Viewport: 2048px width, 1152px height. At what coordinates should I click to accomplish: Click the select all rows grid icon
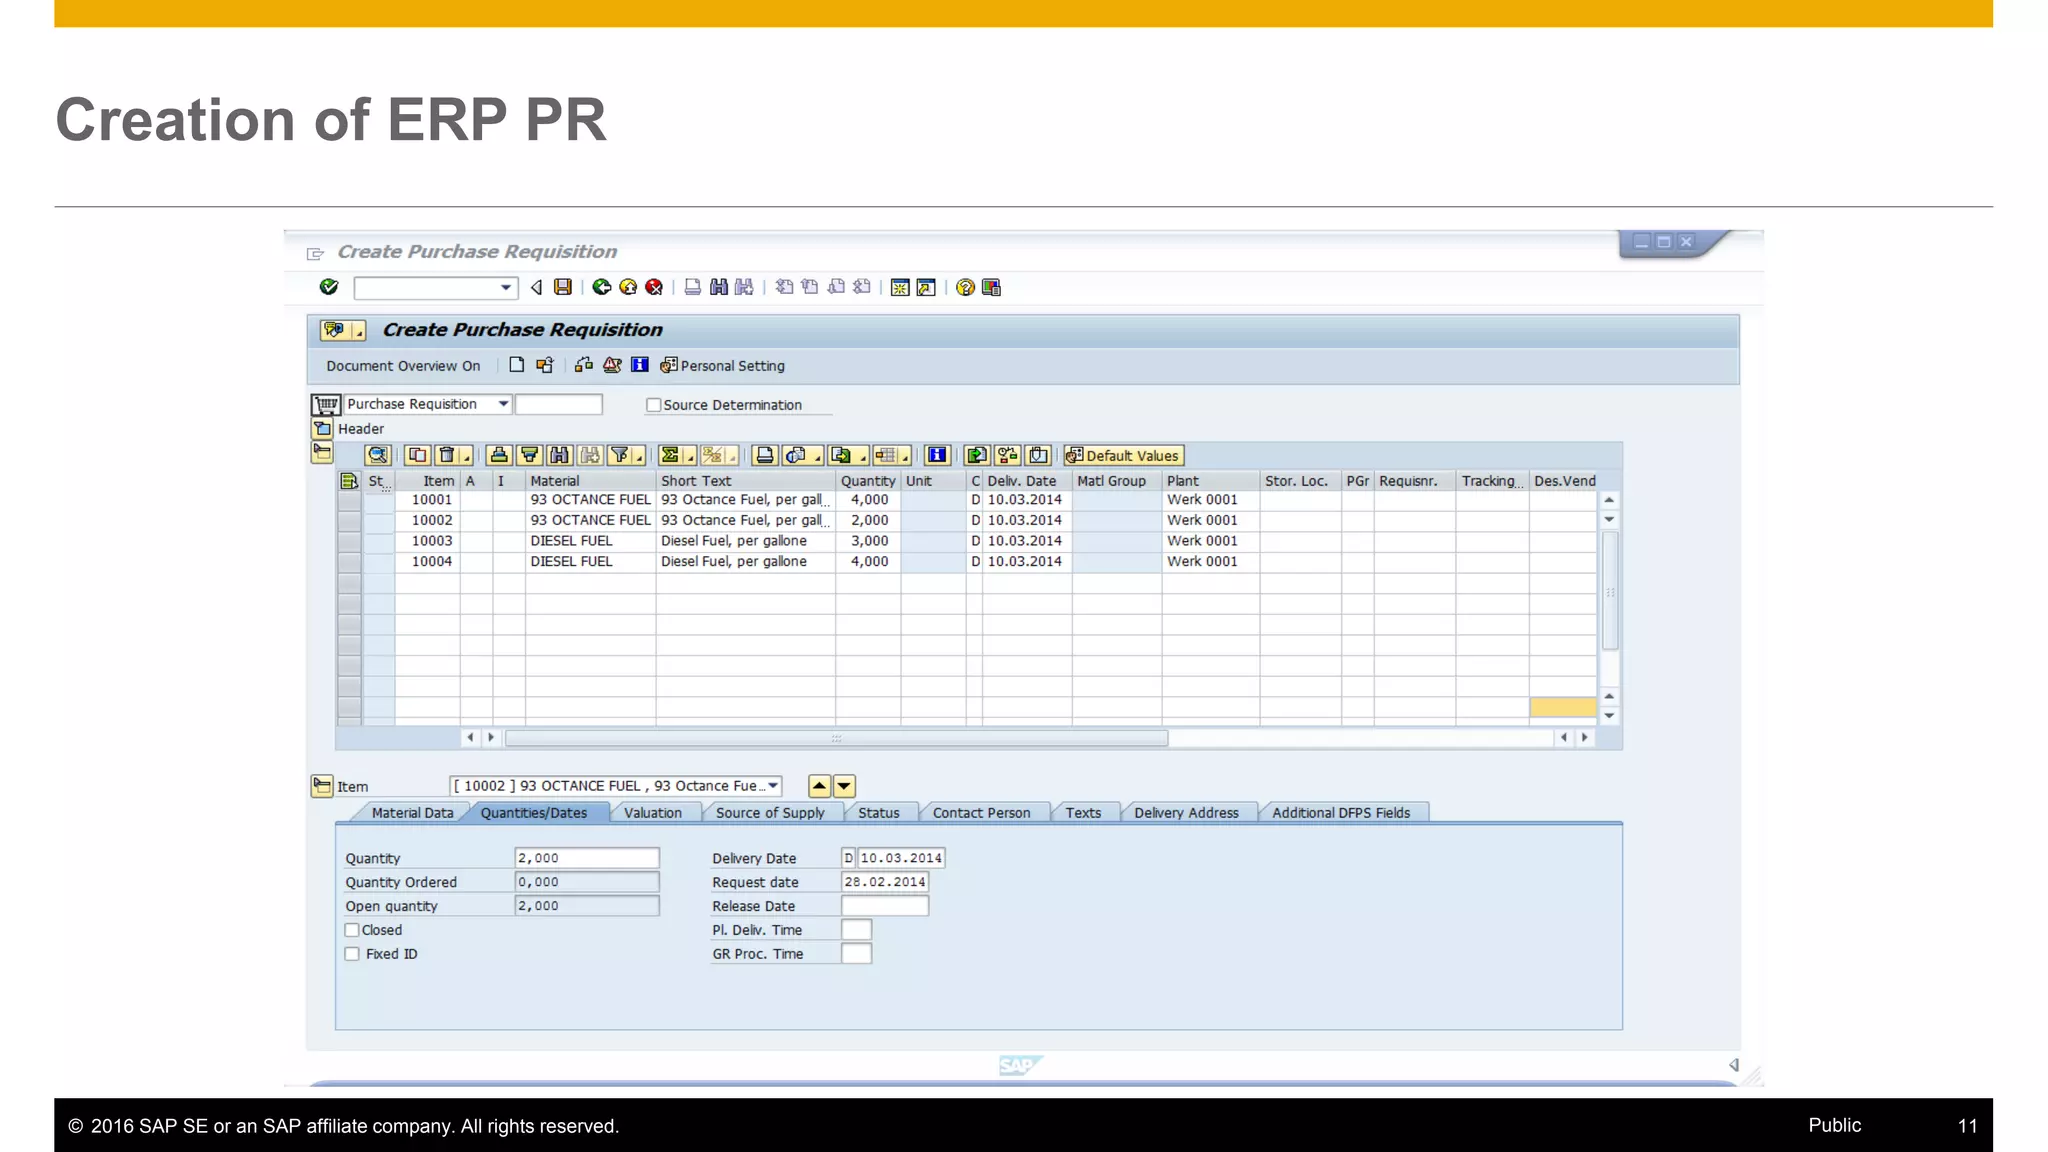[348, 480]
